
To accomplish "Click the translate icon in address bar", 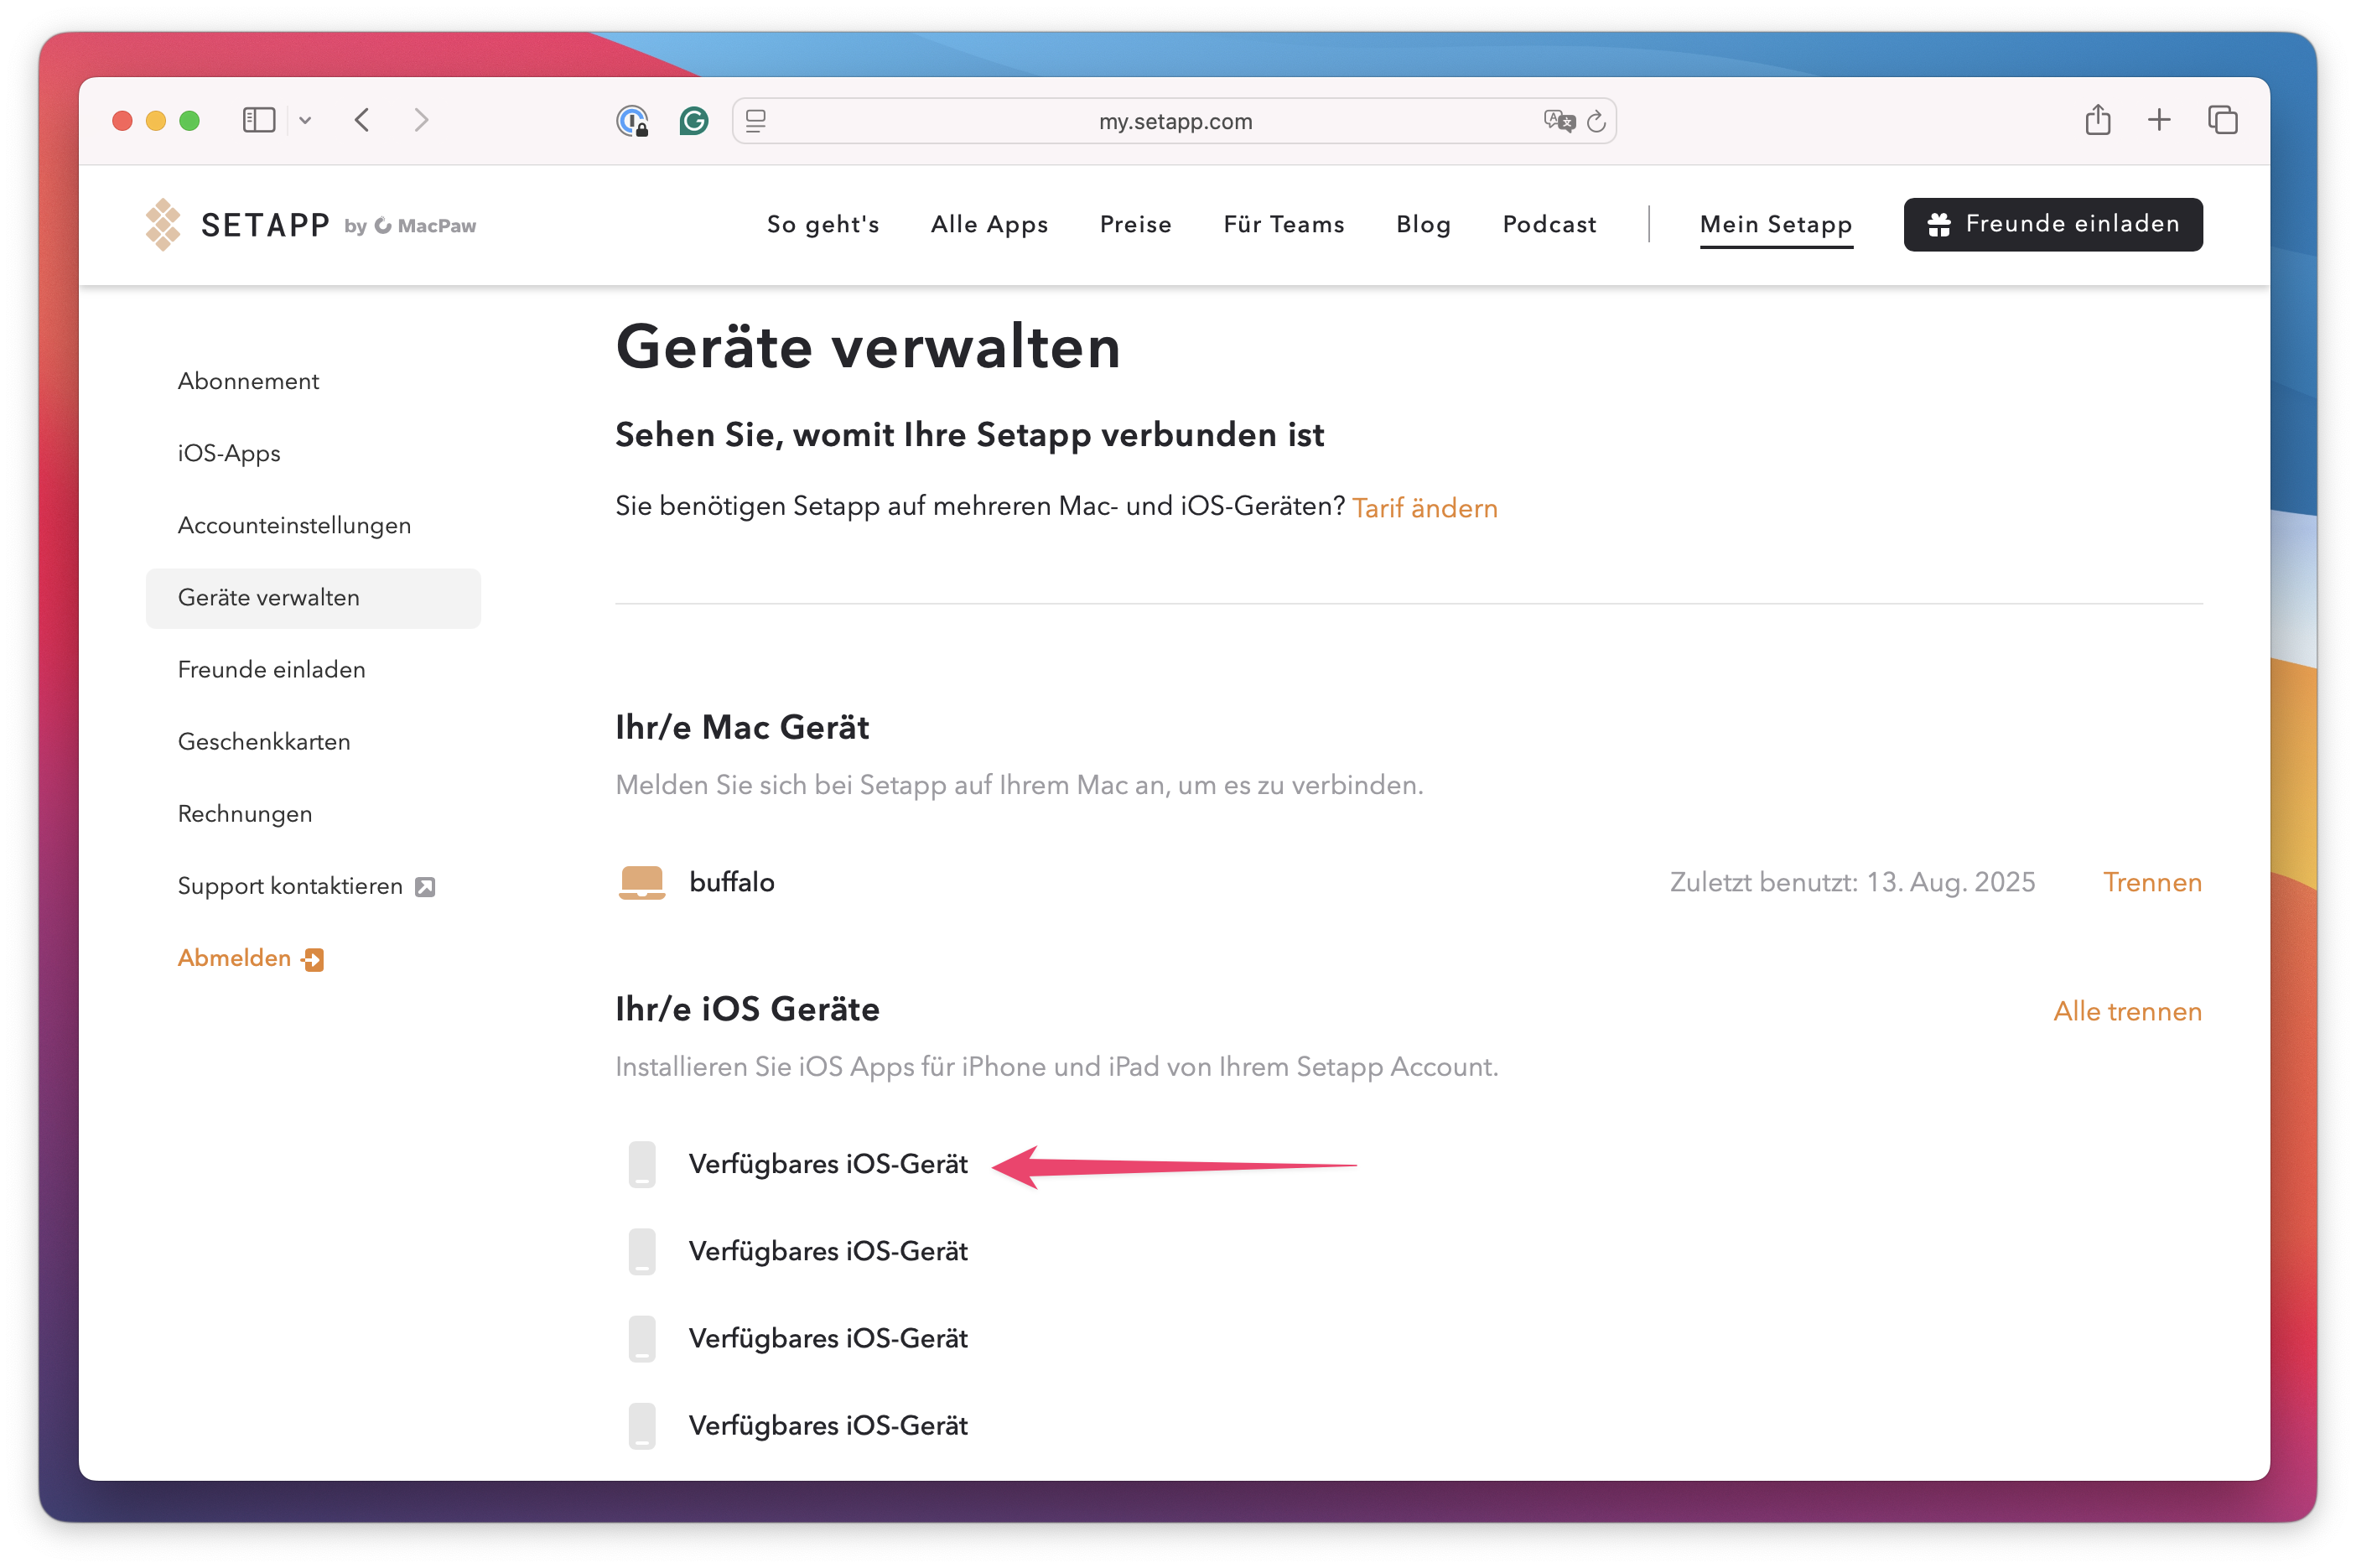I will 1559,121.
